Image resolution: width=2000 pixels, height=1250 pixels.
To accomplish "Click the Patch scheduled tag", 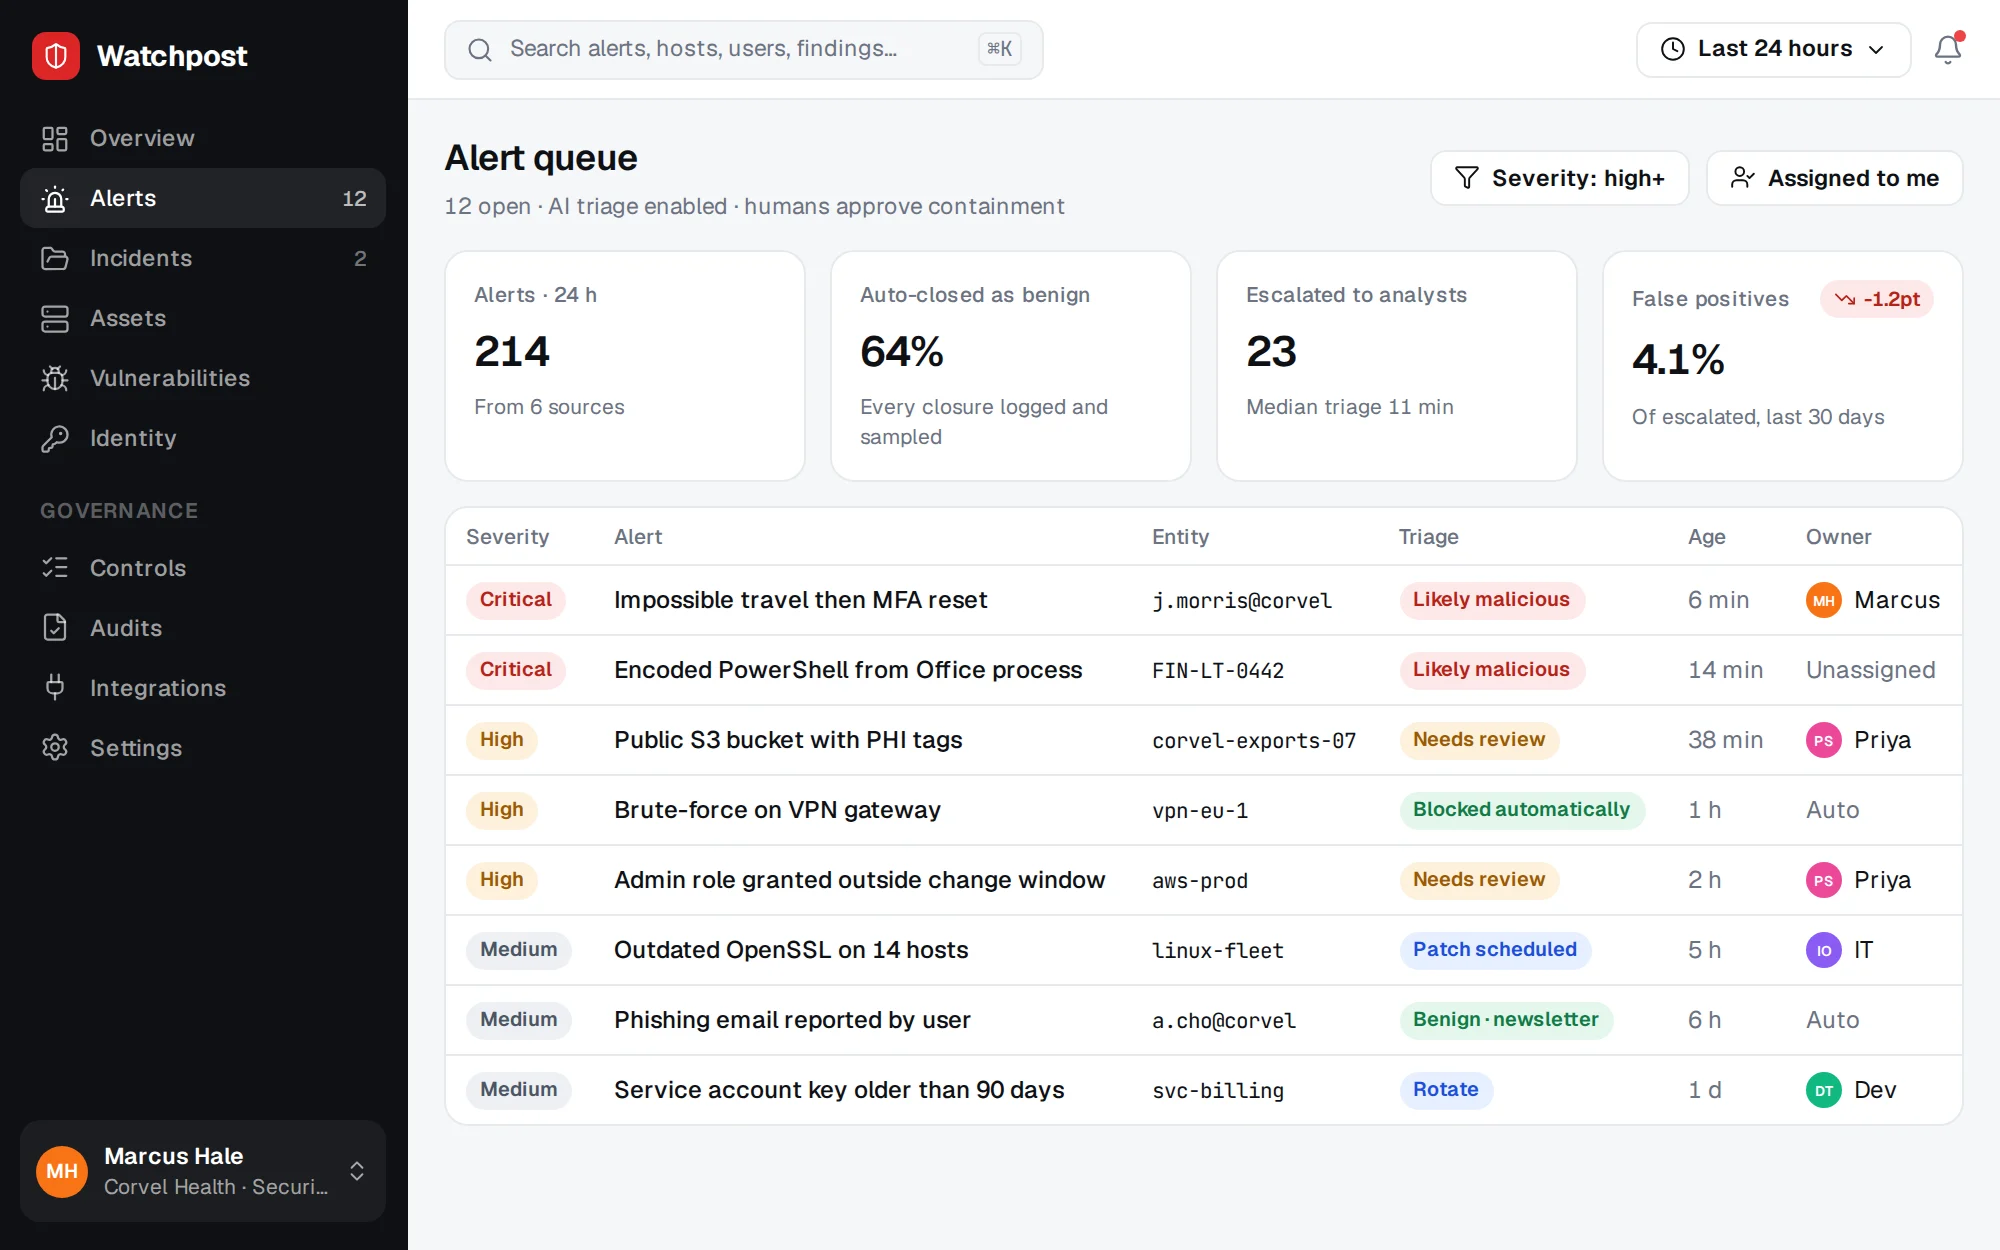I will [x=1495, y=950].
